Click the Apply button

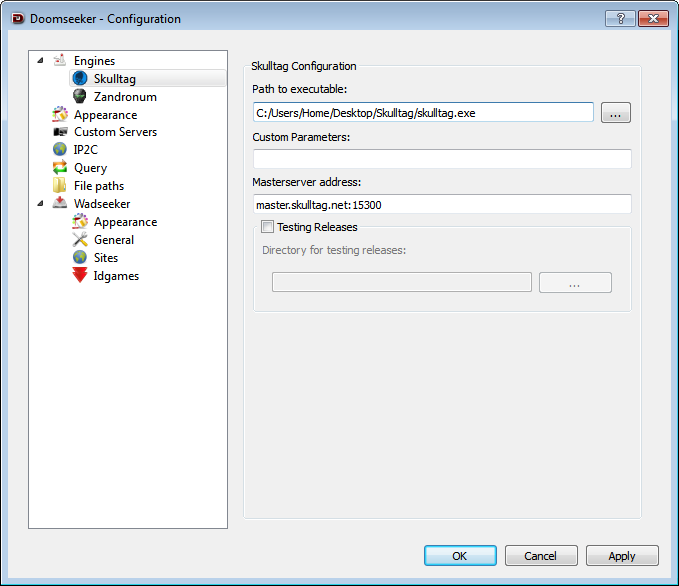[622, 555]
